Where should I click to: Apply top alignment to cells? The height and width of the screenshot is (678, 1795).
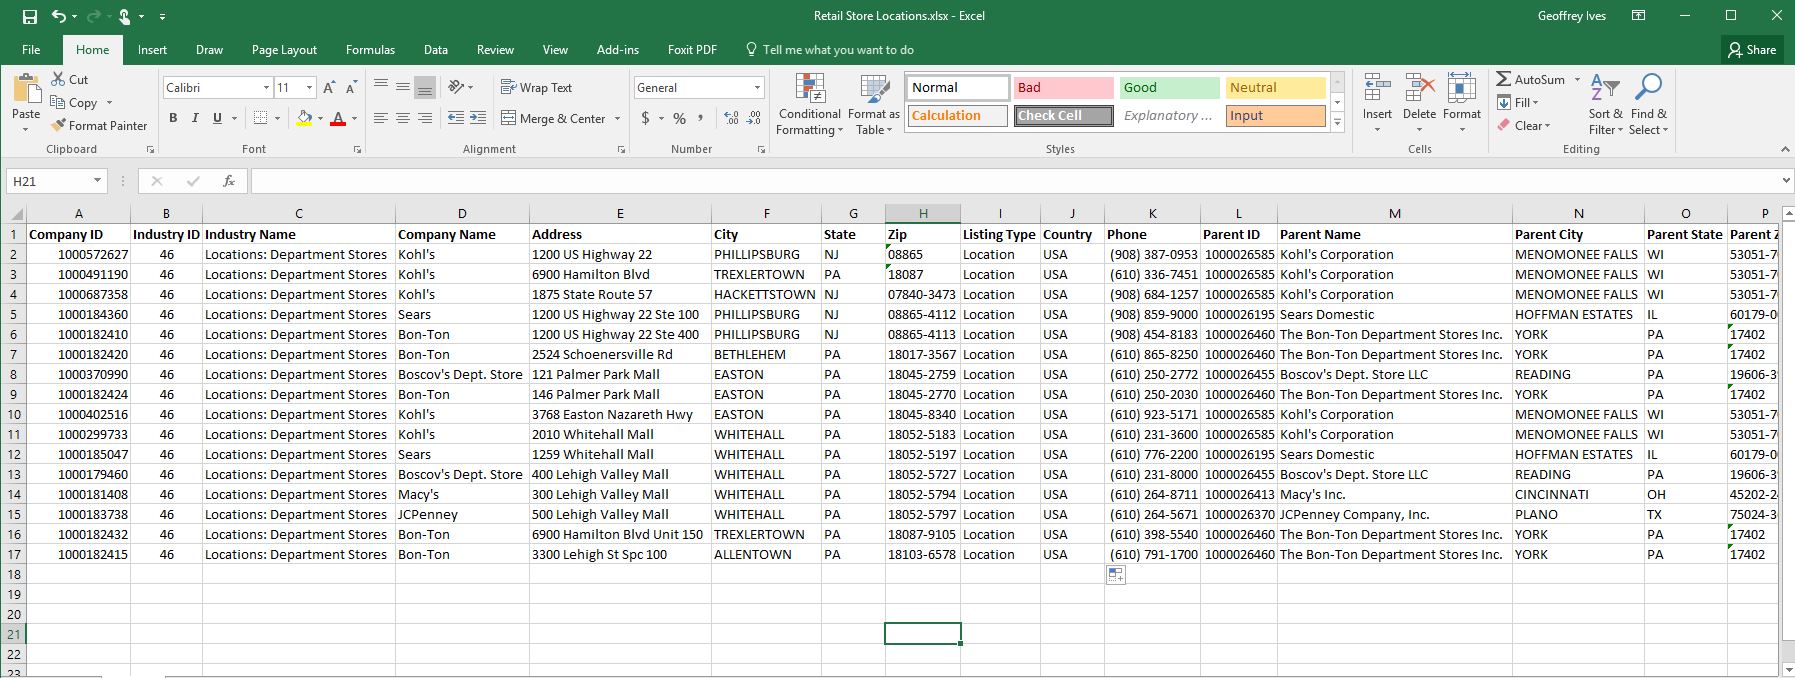click(381, 87)
